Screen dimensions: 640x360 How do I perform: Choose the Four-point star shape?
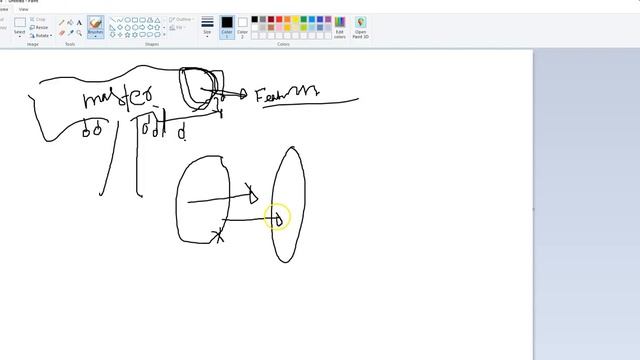pyautogui.click(x=120, y=35)
